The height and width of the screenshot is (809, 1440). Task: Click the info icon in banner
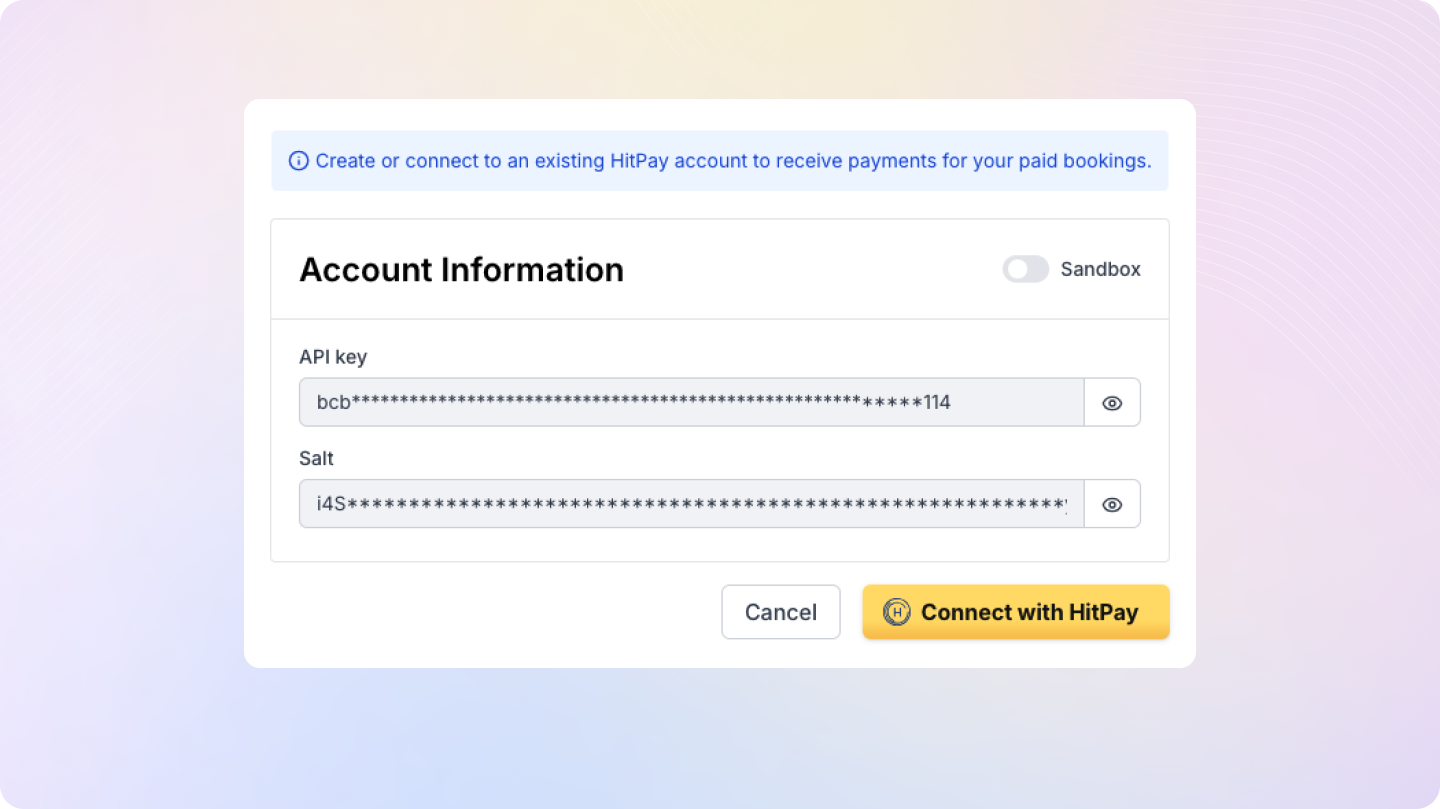click(x=298, y=161)
